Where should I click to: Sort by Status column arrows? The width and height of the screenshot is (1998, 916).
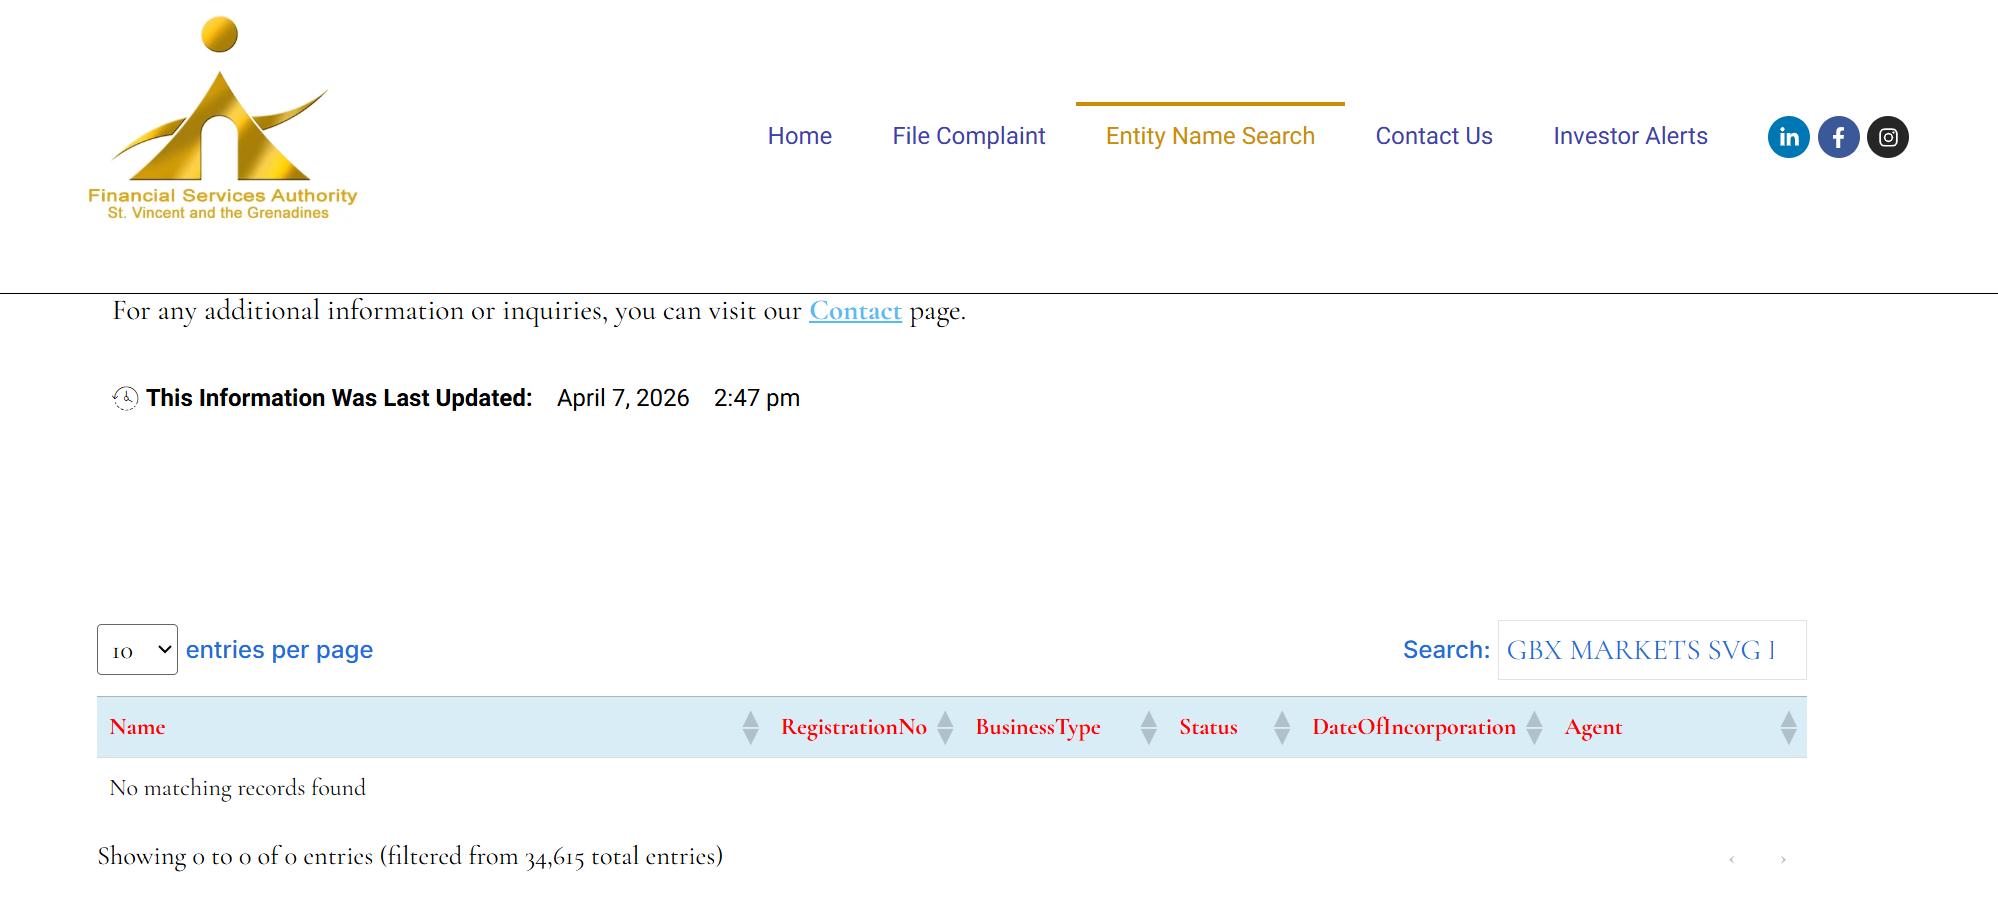tap(1282, 727)
